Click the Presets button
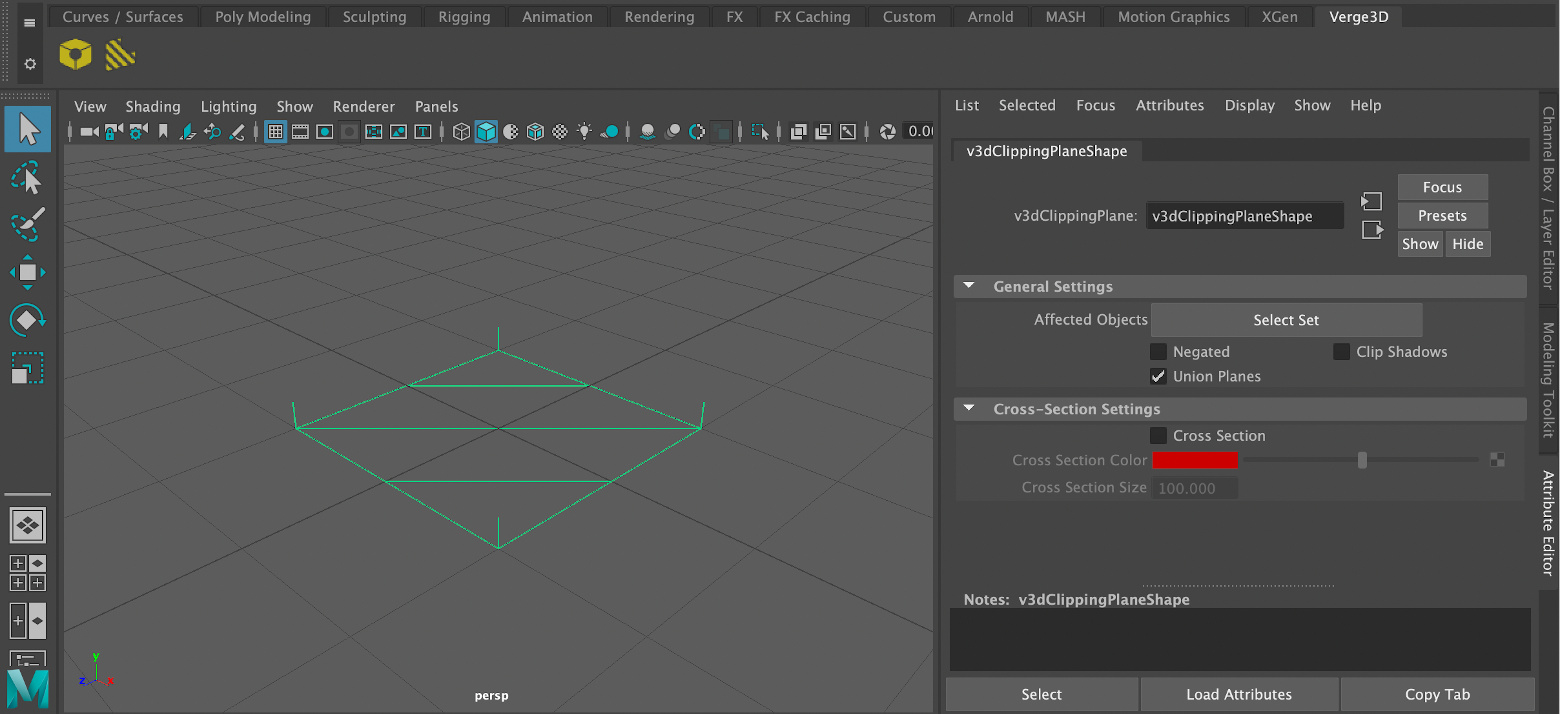The height and width of the screenshot is (714, 1560). point(1443,215)
